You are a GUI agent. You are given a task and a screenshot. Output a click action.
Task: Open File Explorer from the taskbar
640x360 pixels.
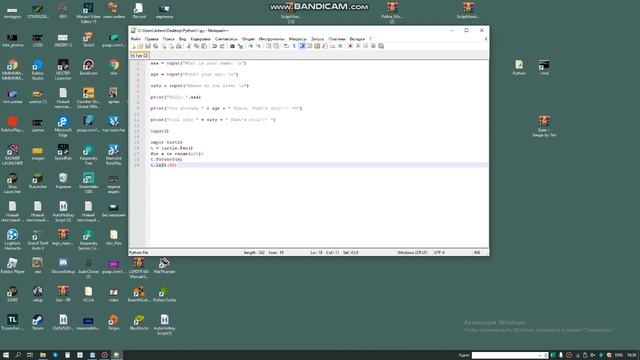tap(42, 355)
